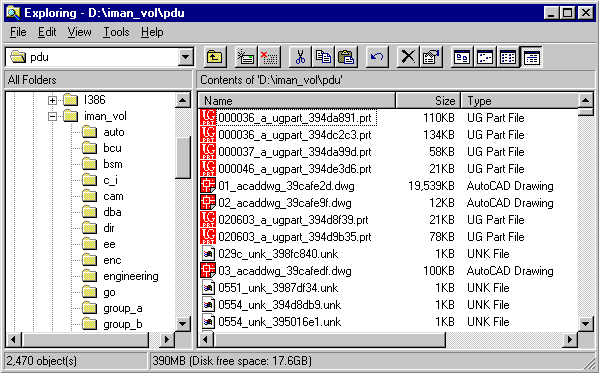Click the Up One Level toolbar icon
This screenshot has width=599, height=373.
215,57
